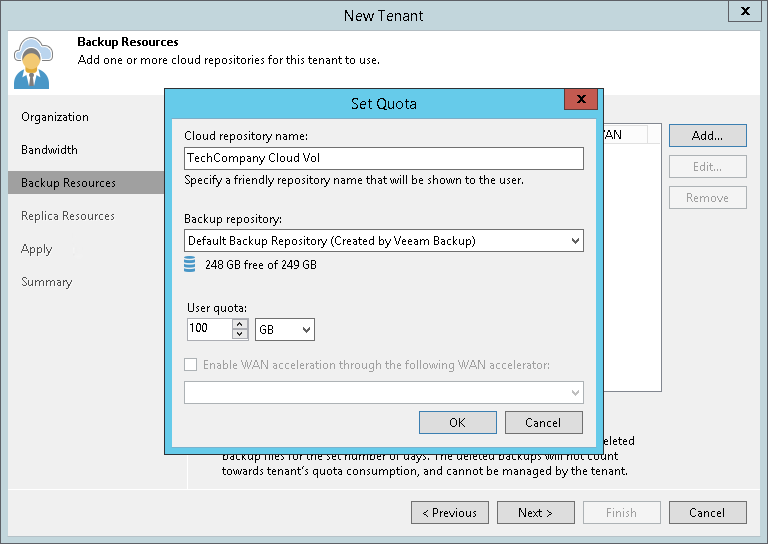Click the 'Backup repository:' label

(233, 219)
